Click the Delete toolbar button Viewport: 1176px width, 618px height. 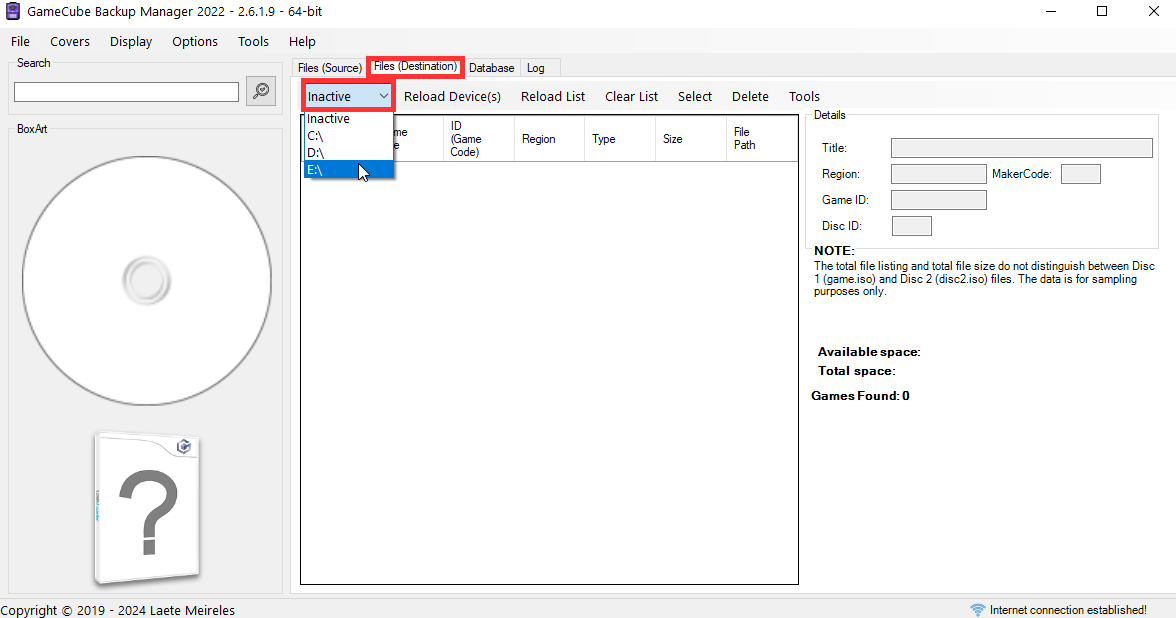750,97
